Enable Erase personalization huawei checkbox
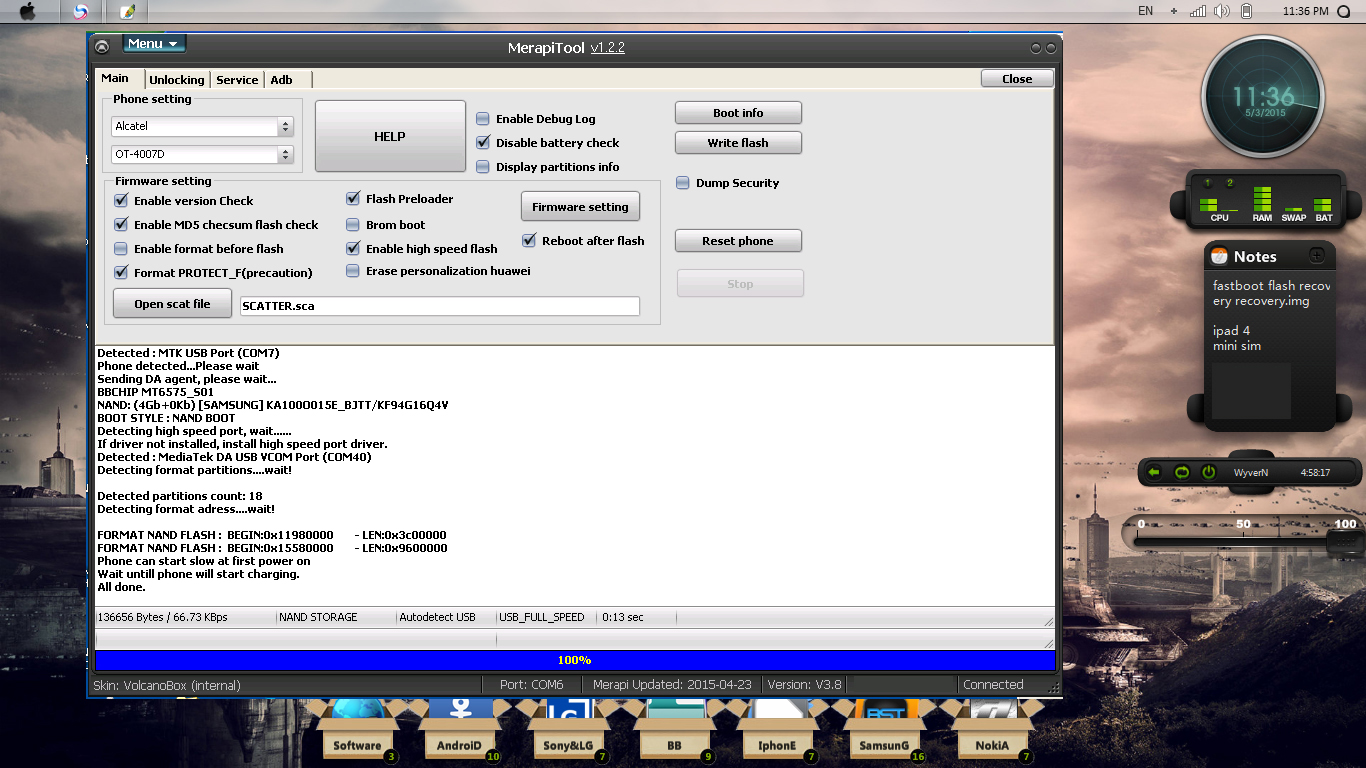Viewport: 1366px width, 768px height. click(353, 271)
